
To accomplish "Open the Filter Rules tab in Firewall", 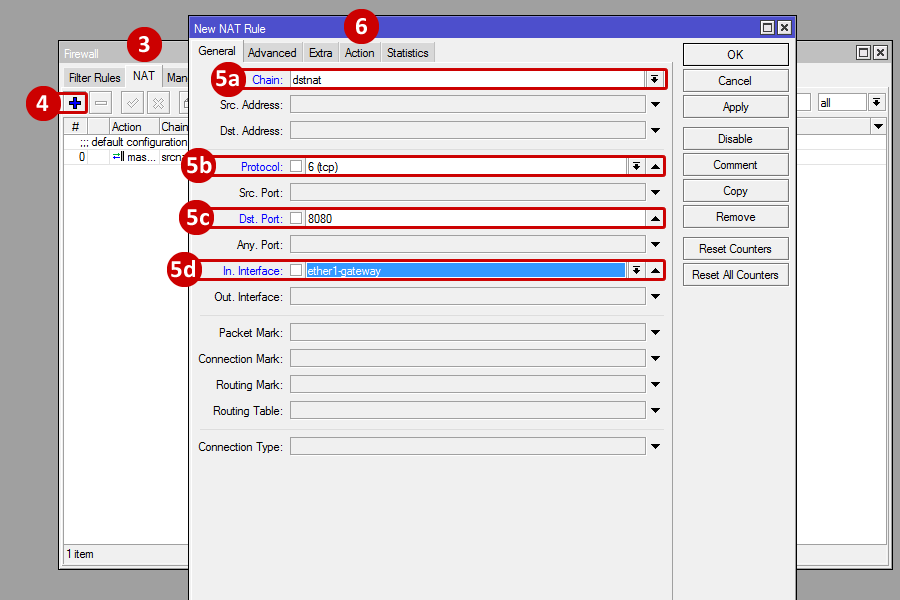I will tap(94, 77).
